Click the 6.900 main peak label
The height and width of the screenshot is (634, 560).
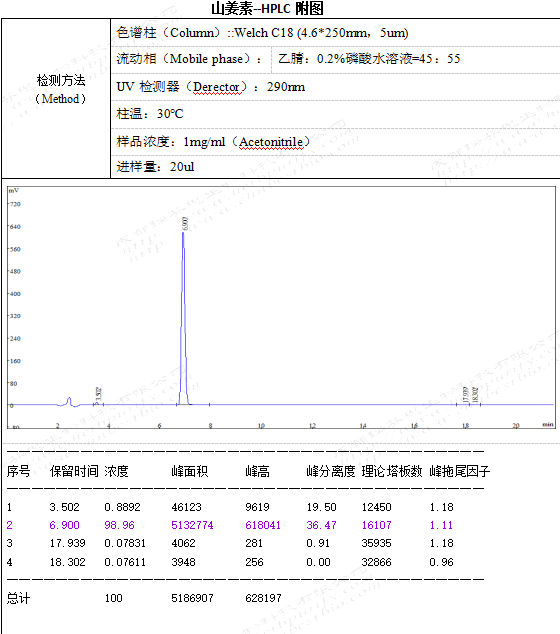(x=185, y=224)
